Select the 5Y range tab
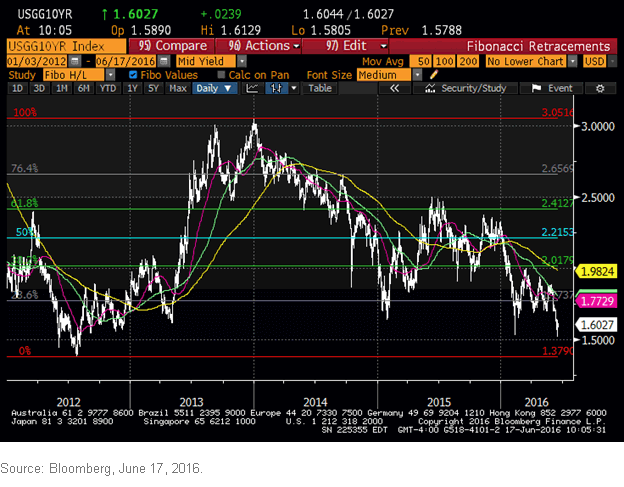This screenshot has height=487, width=624. click(154, 88)
